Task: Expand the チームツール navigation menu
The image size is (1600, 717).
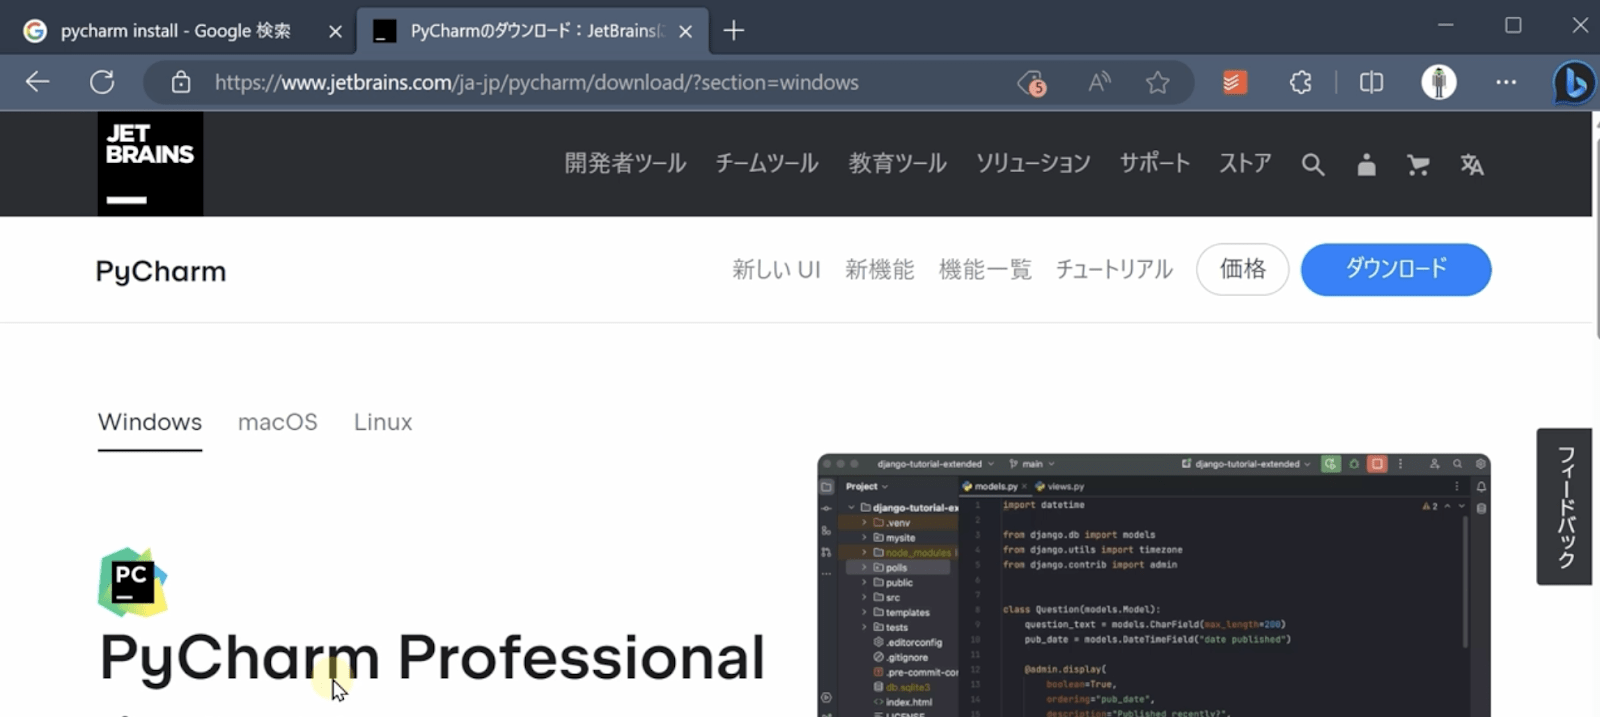Action: pyautogui.click(x=767, y=164)
